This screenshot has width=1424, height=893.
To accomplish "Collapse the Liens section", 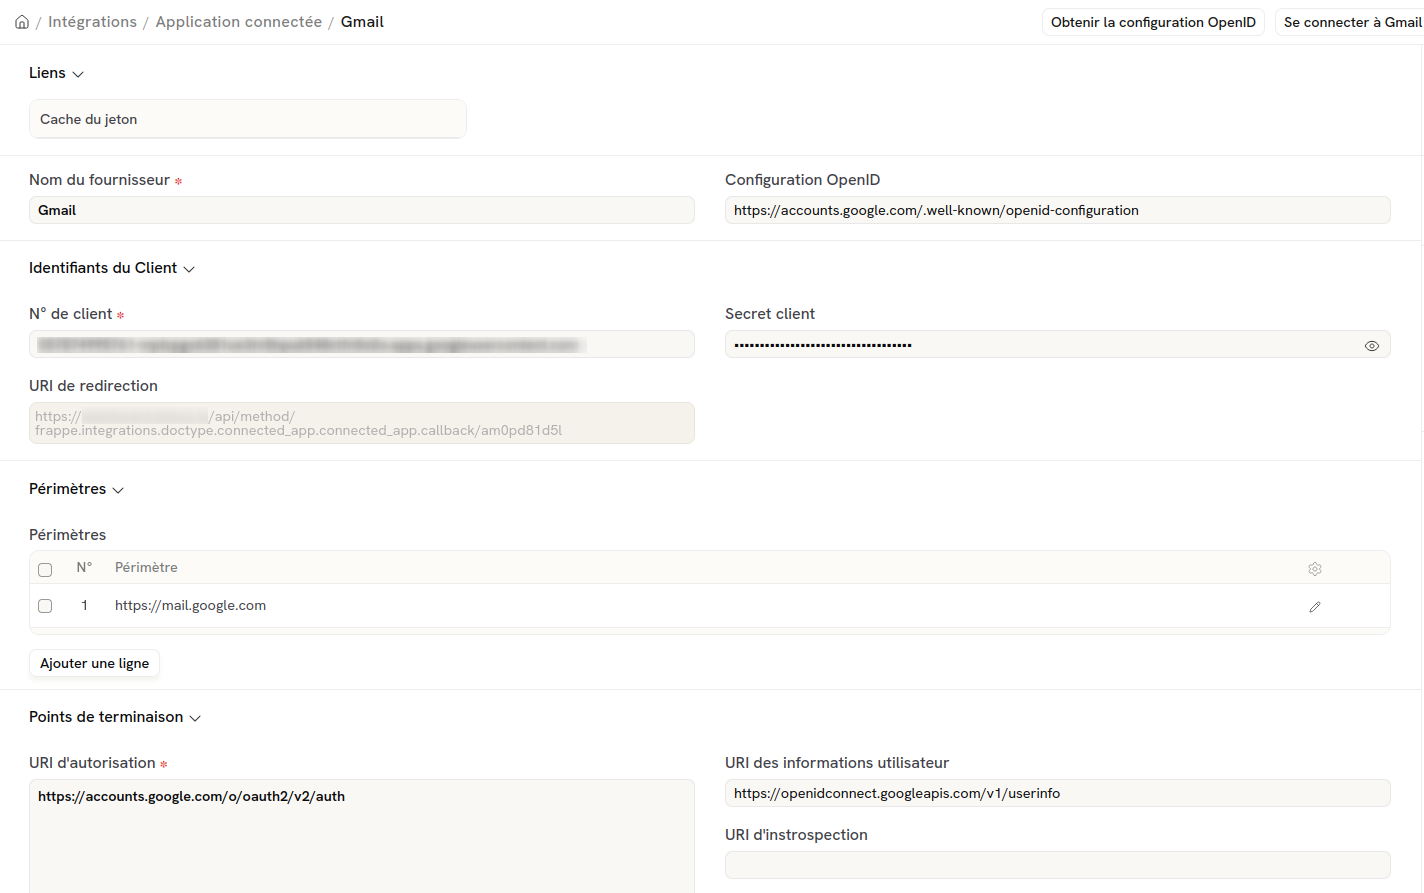I will (x=56, y=73).
